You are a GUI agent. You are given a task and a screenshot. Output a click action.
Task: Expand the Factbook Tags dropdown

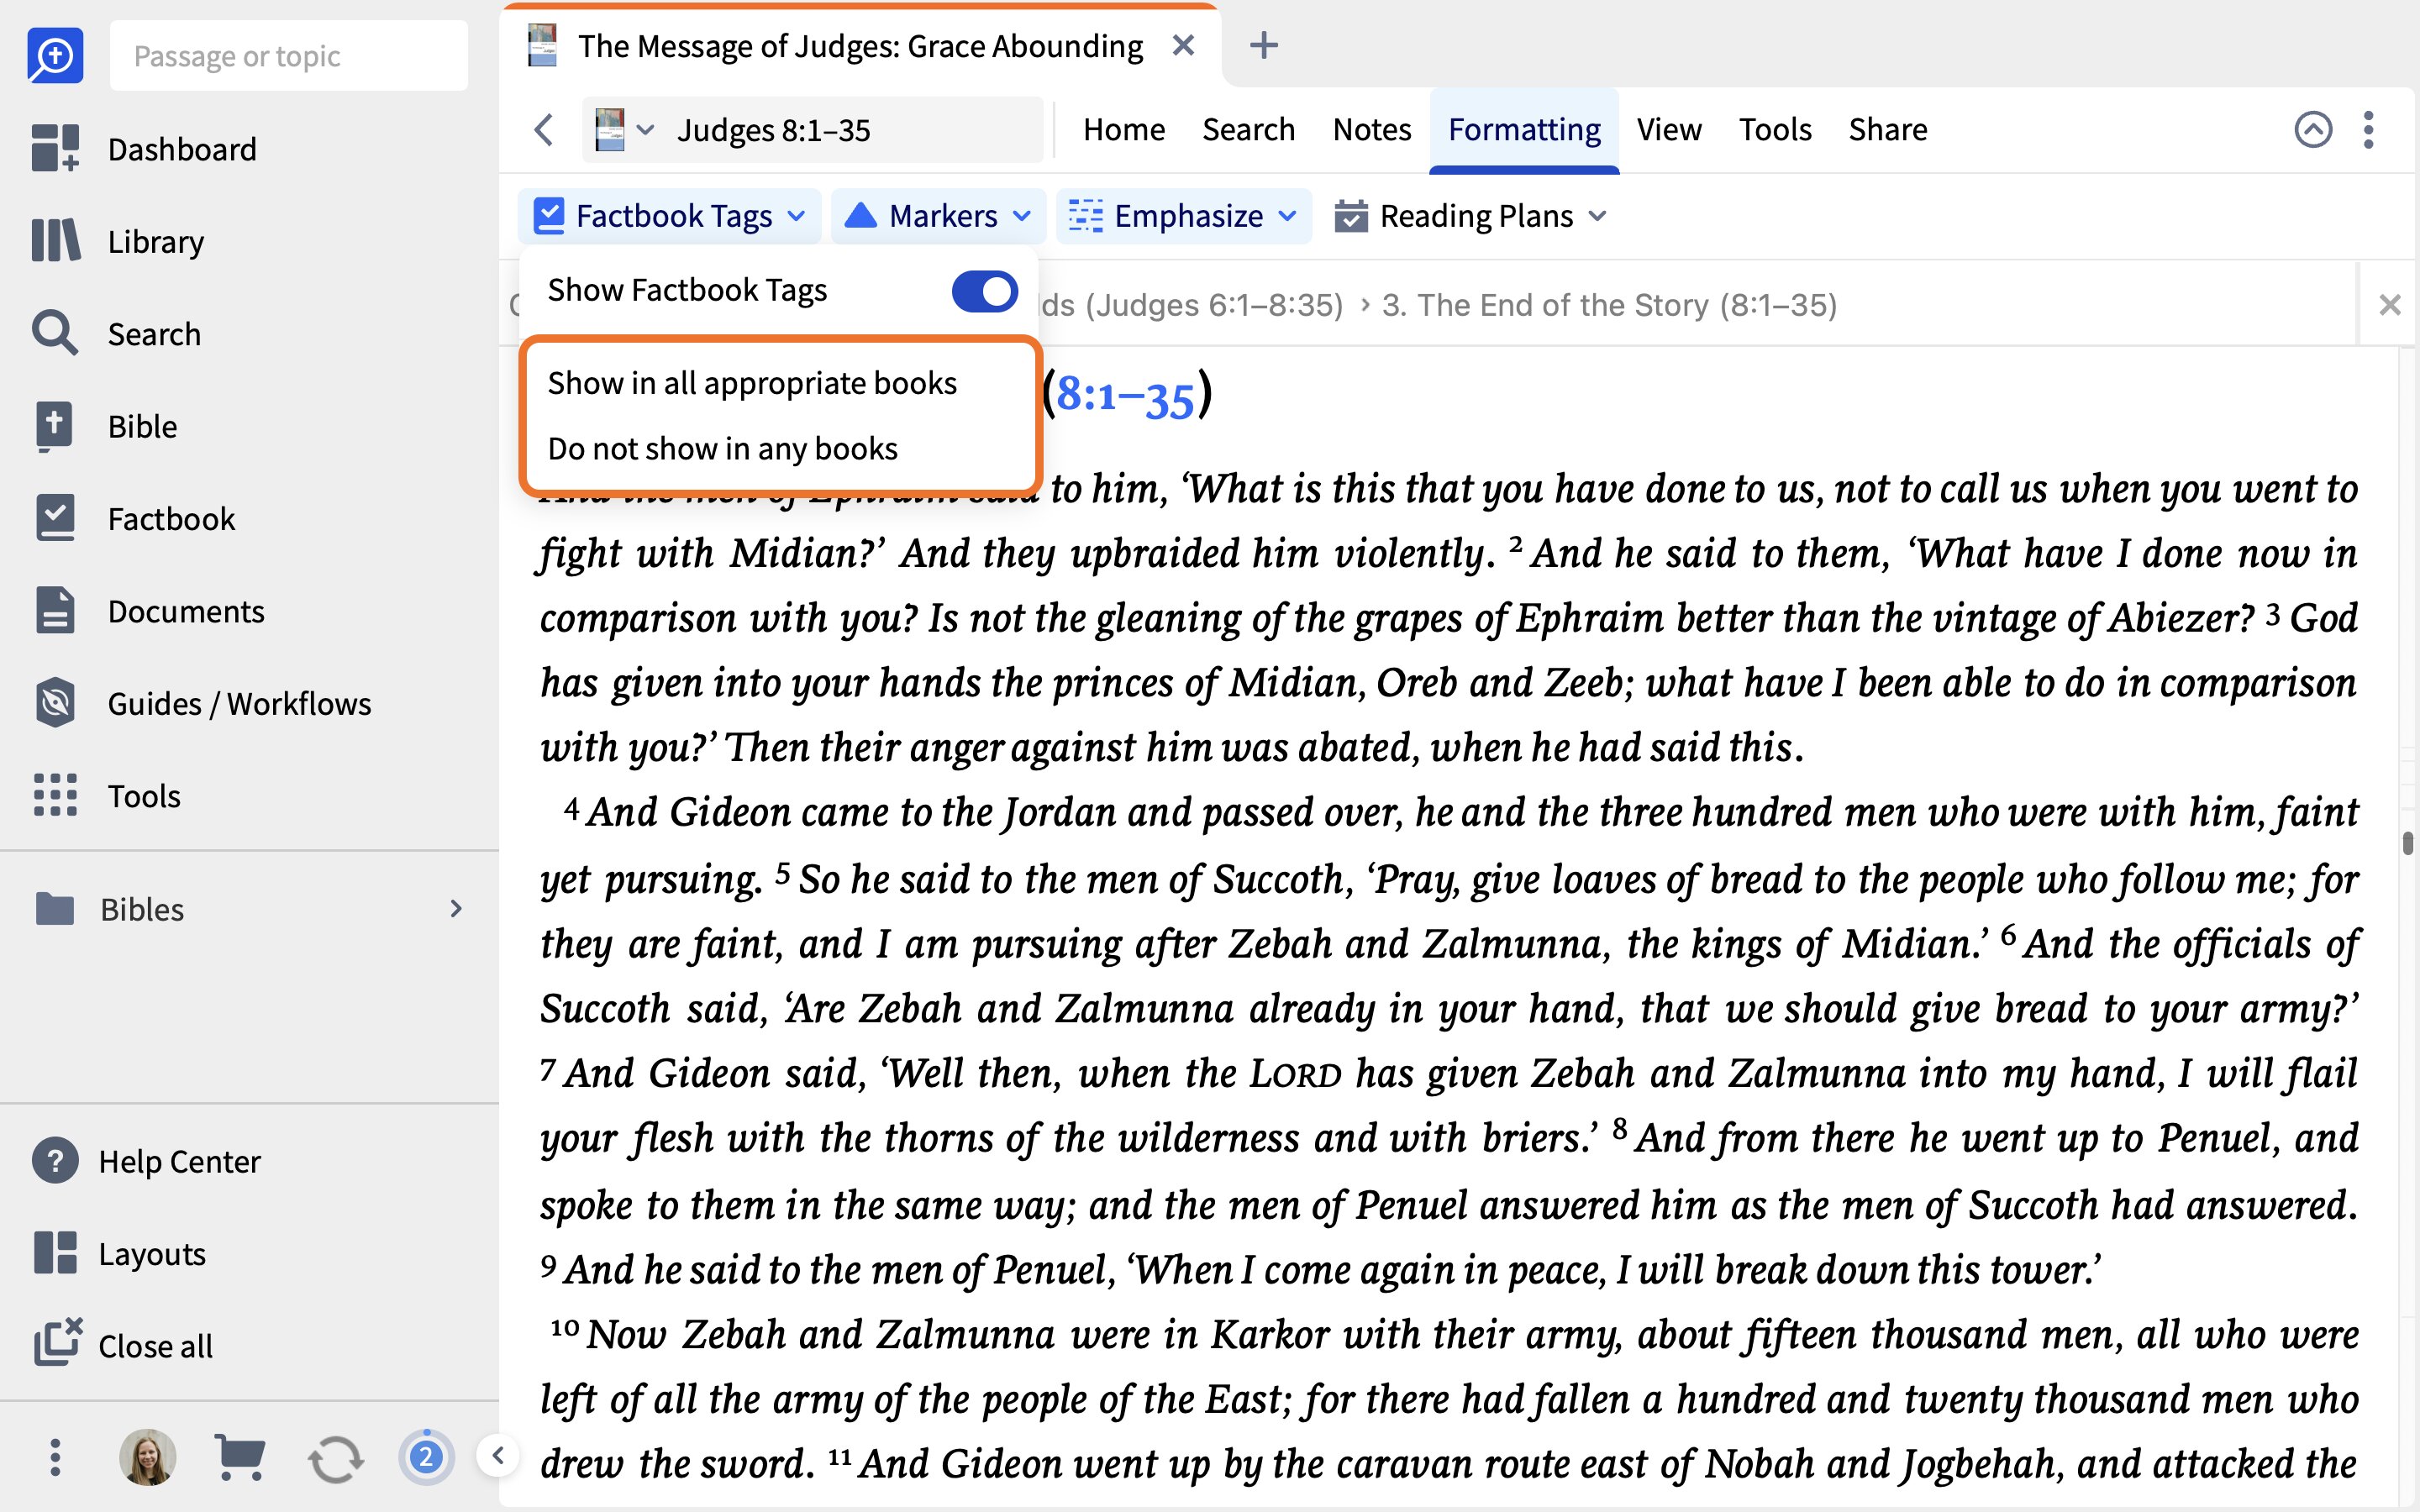click(x=796, y=216)
